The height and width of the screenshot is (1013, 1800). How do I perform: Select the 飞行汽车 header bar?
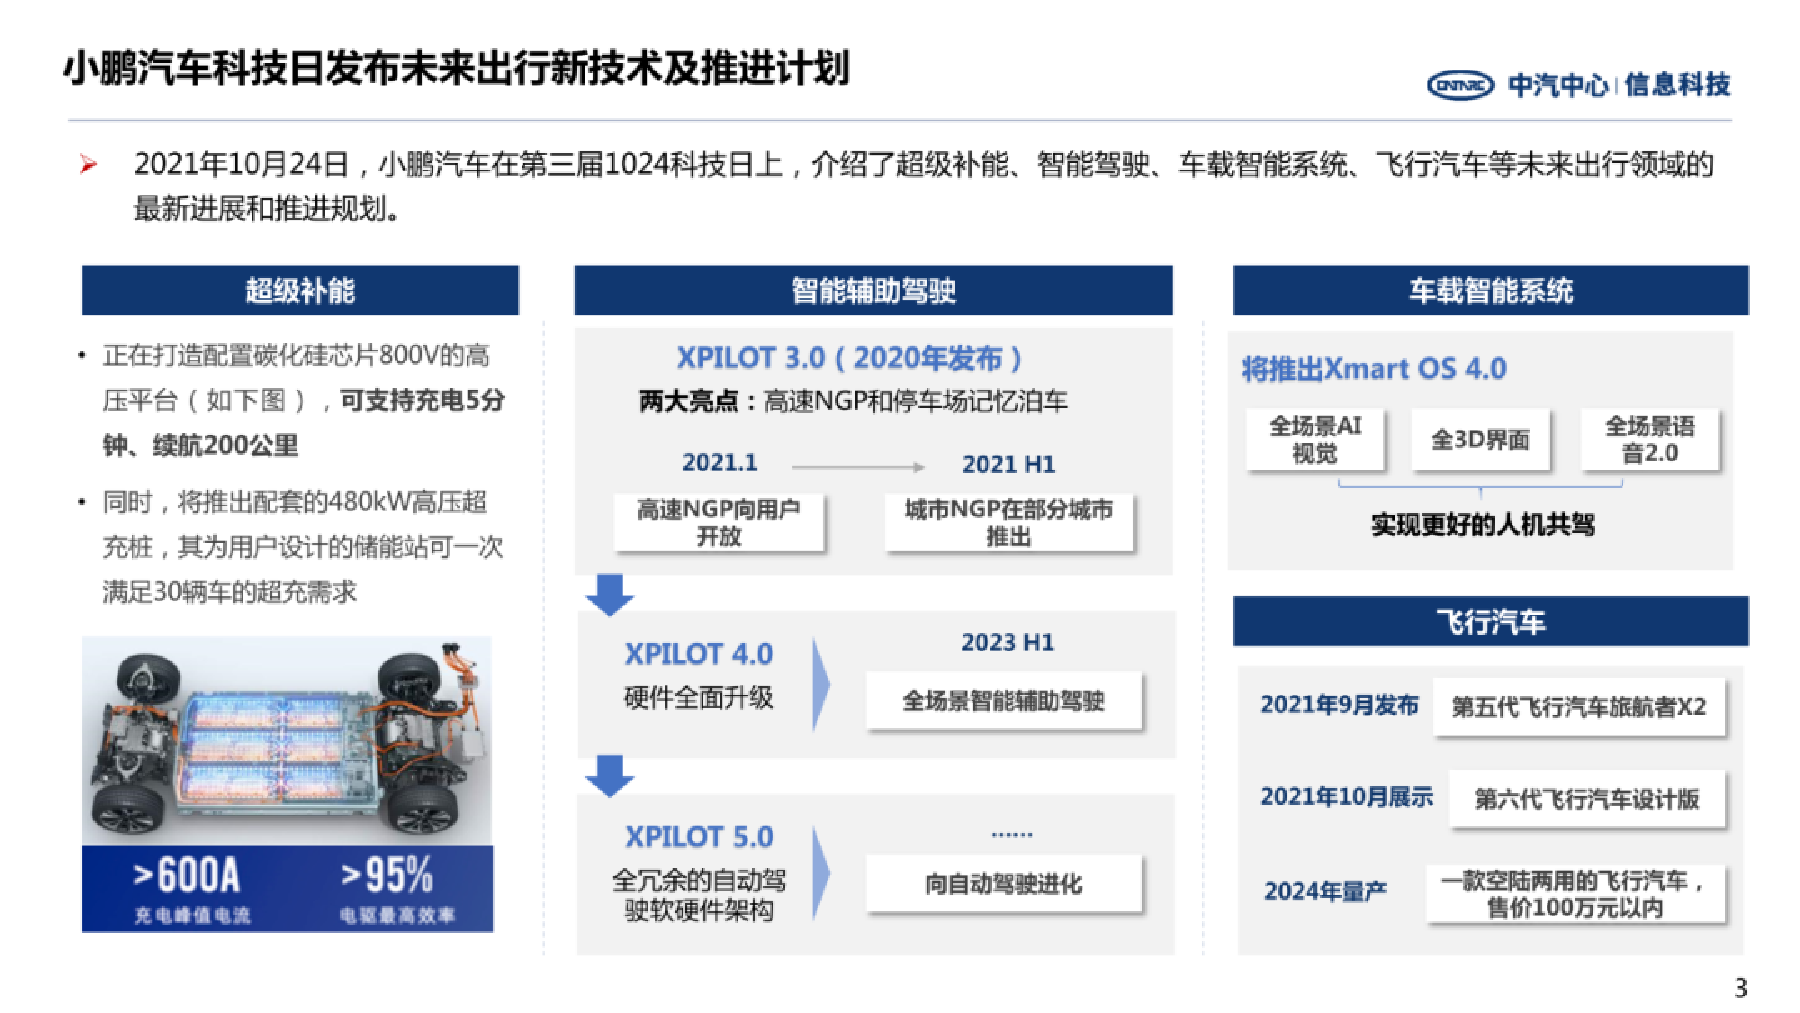tap(1490, 622)
